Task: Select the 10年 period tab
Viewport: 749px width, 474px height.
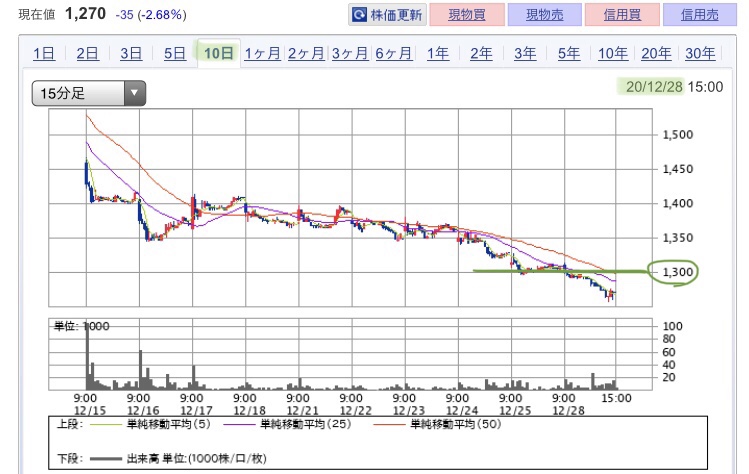Action: click(x=613, y=53)
